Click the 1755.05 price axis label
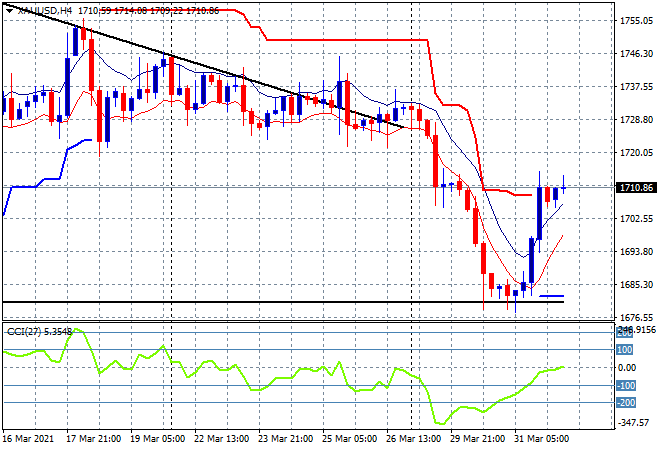660x450 pixels. [x=636, y=21]
